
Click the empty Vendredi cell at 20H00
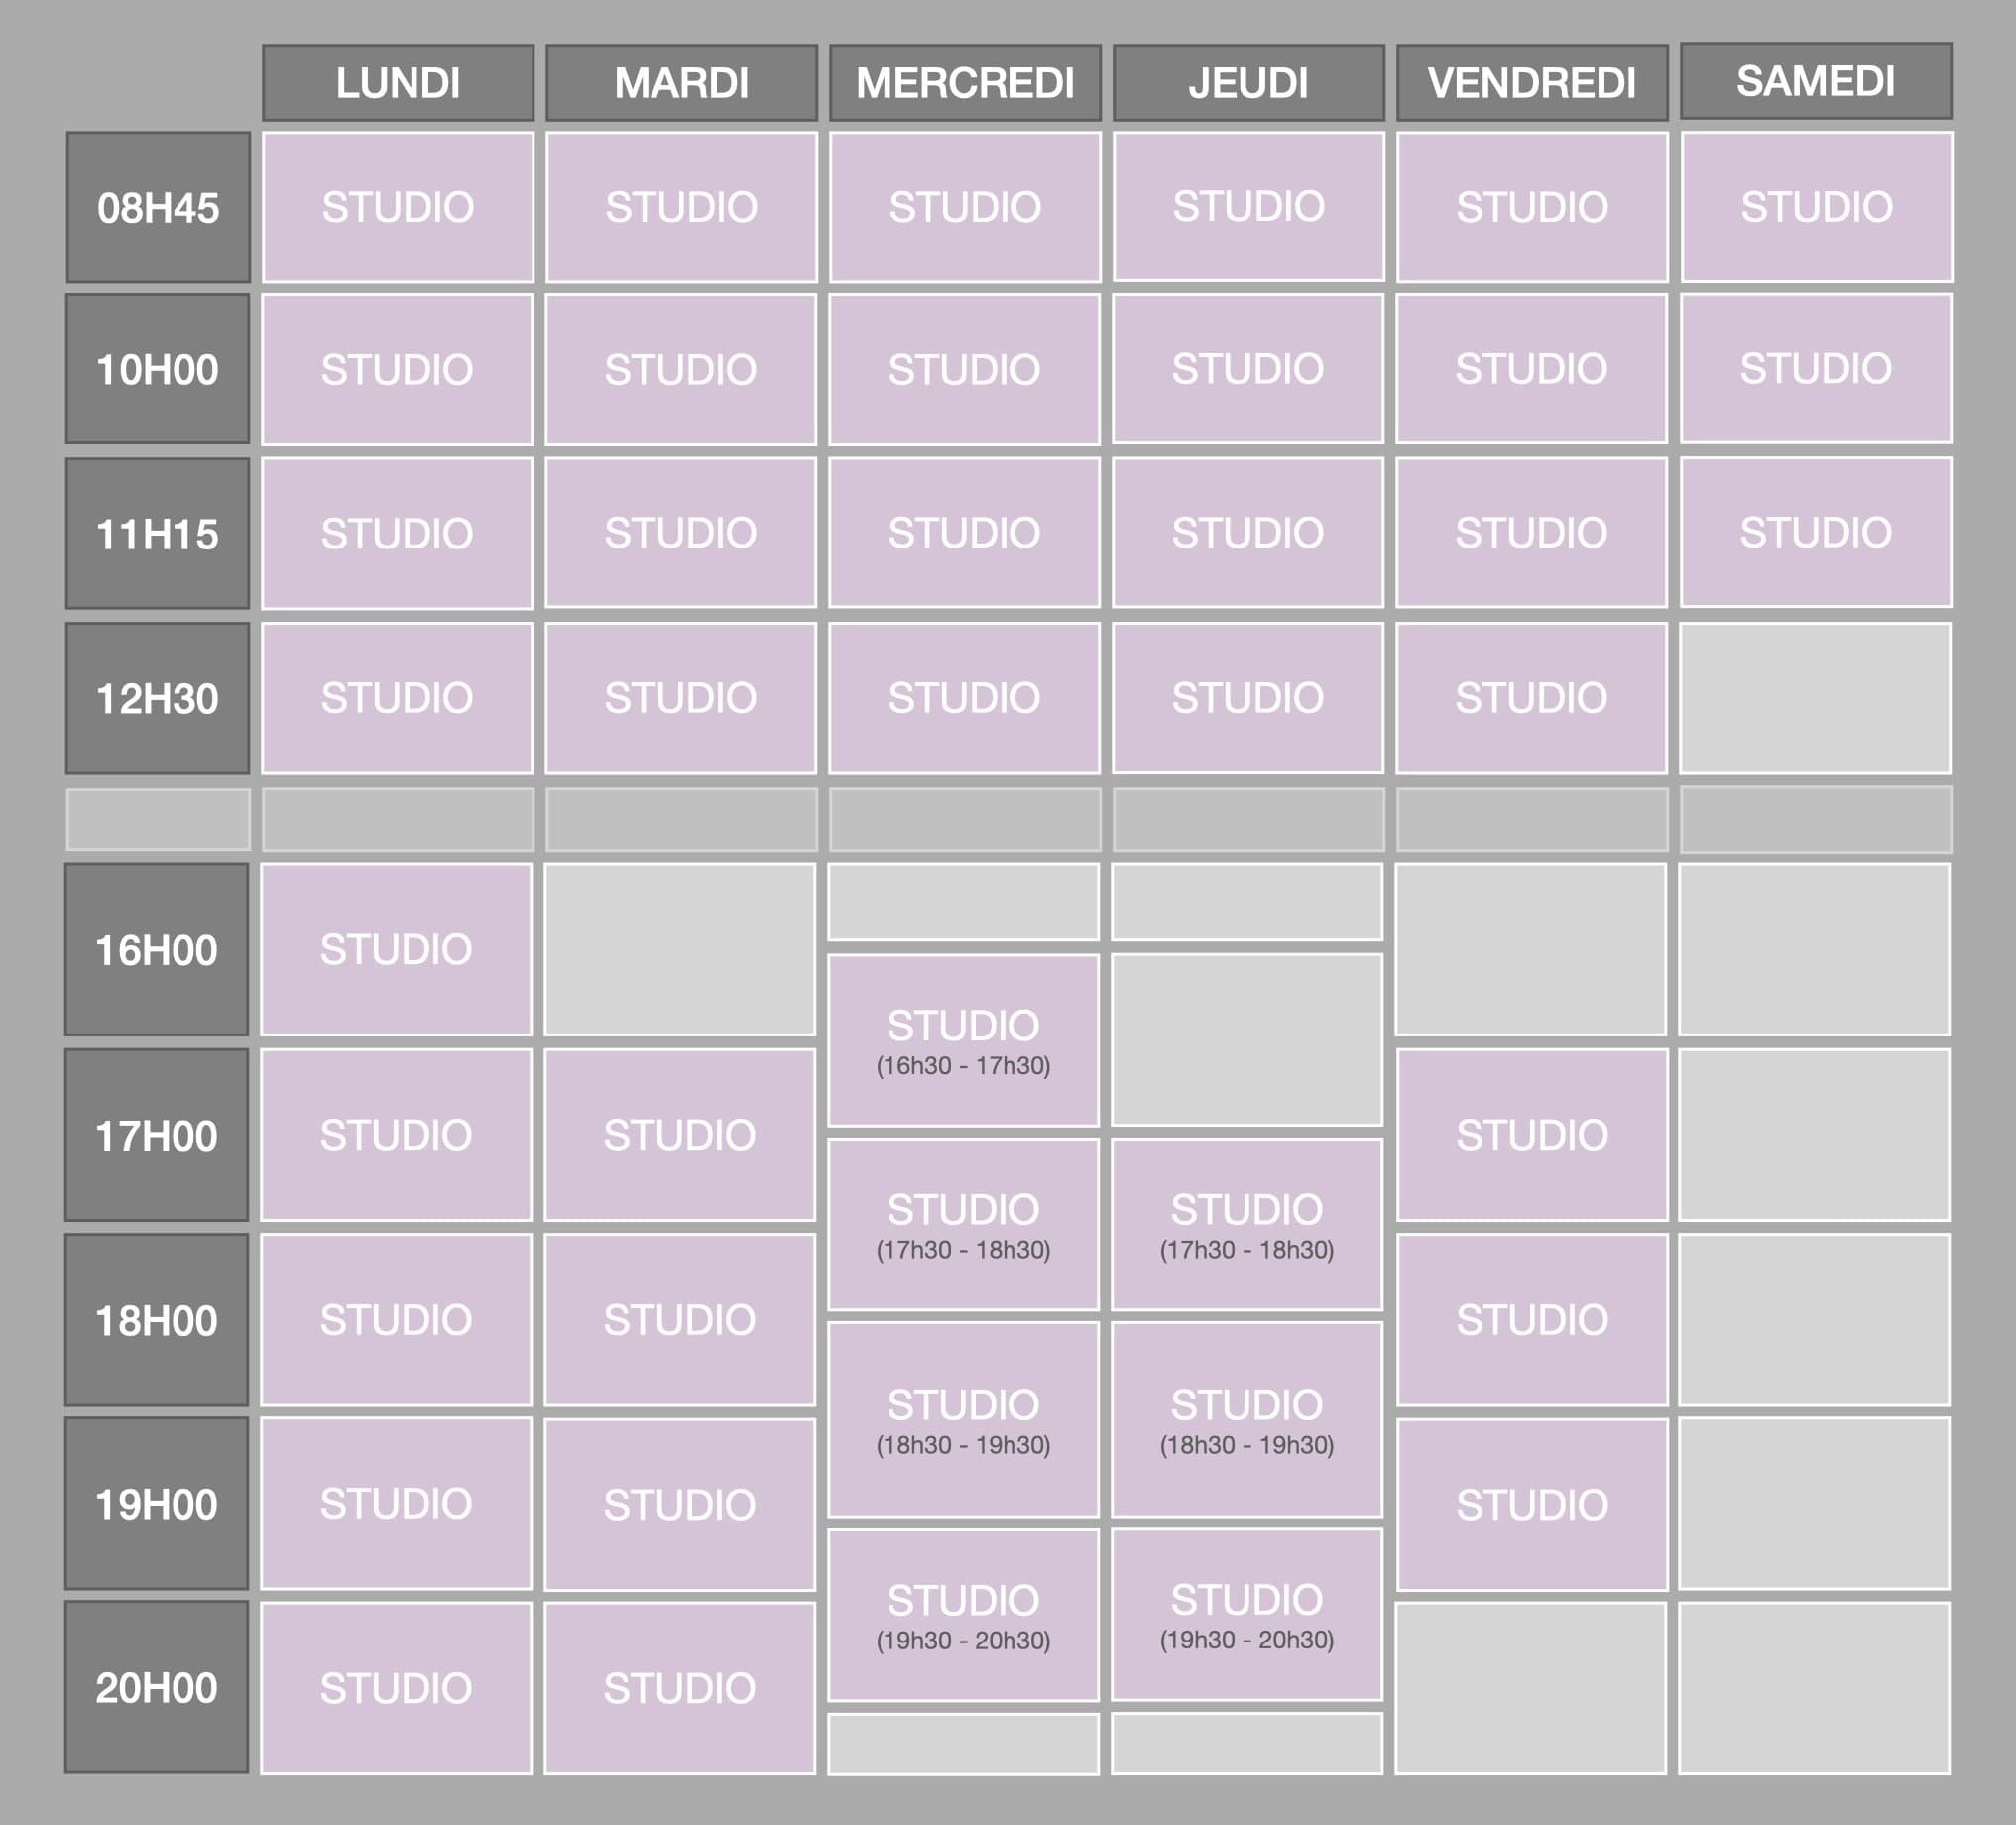click(1531, 1688)
